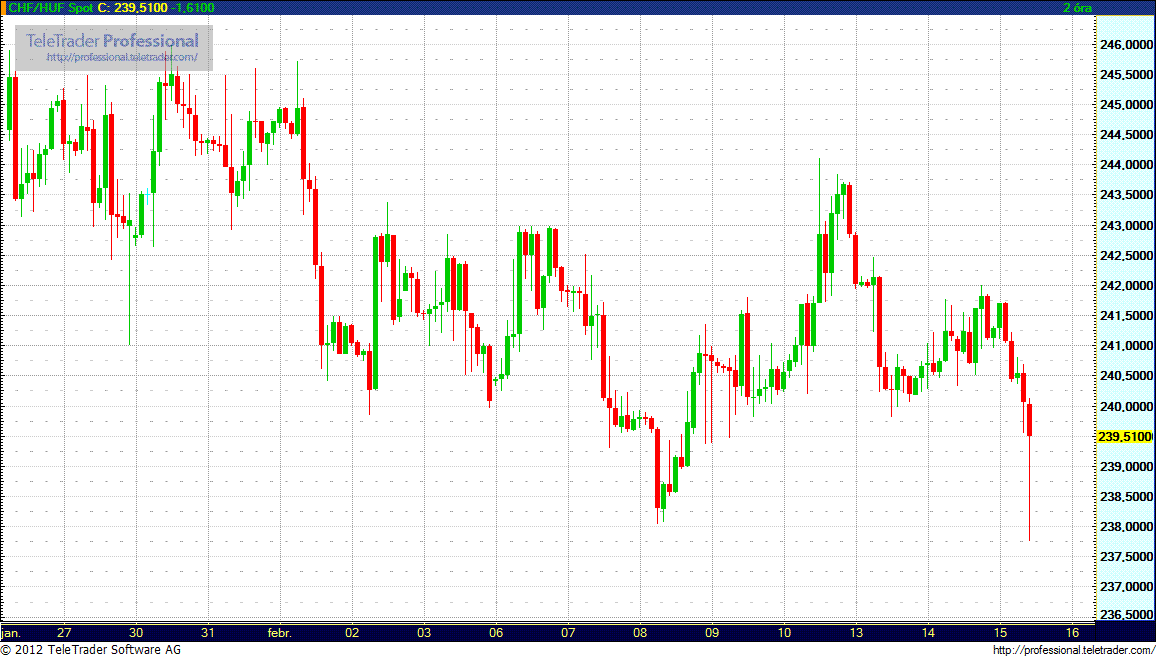The image size is (1156, 659).
Task: Click the 243,5000 price axis label
Action: (x=1125, y=195)
